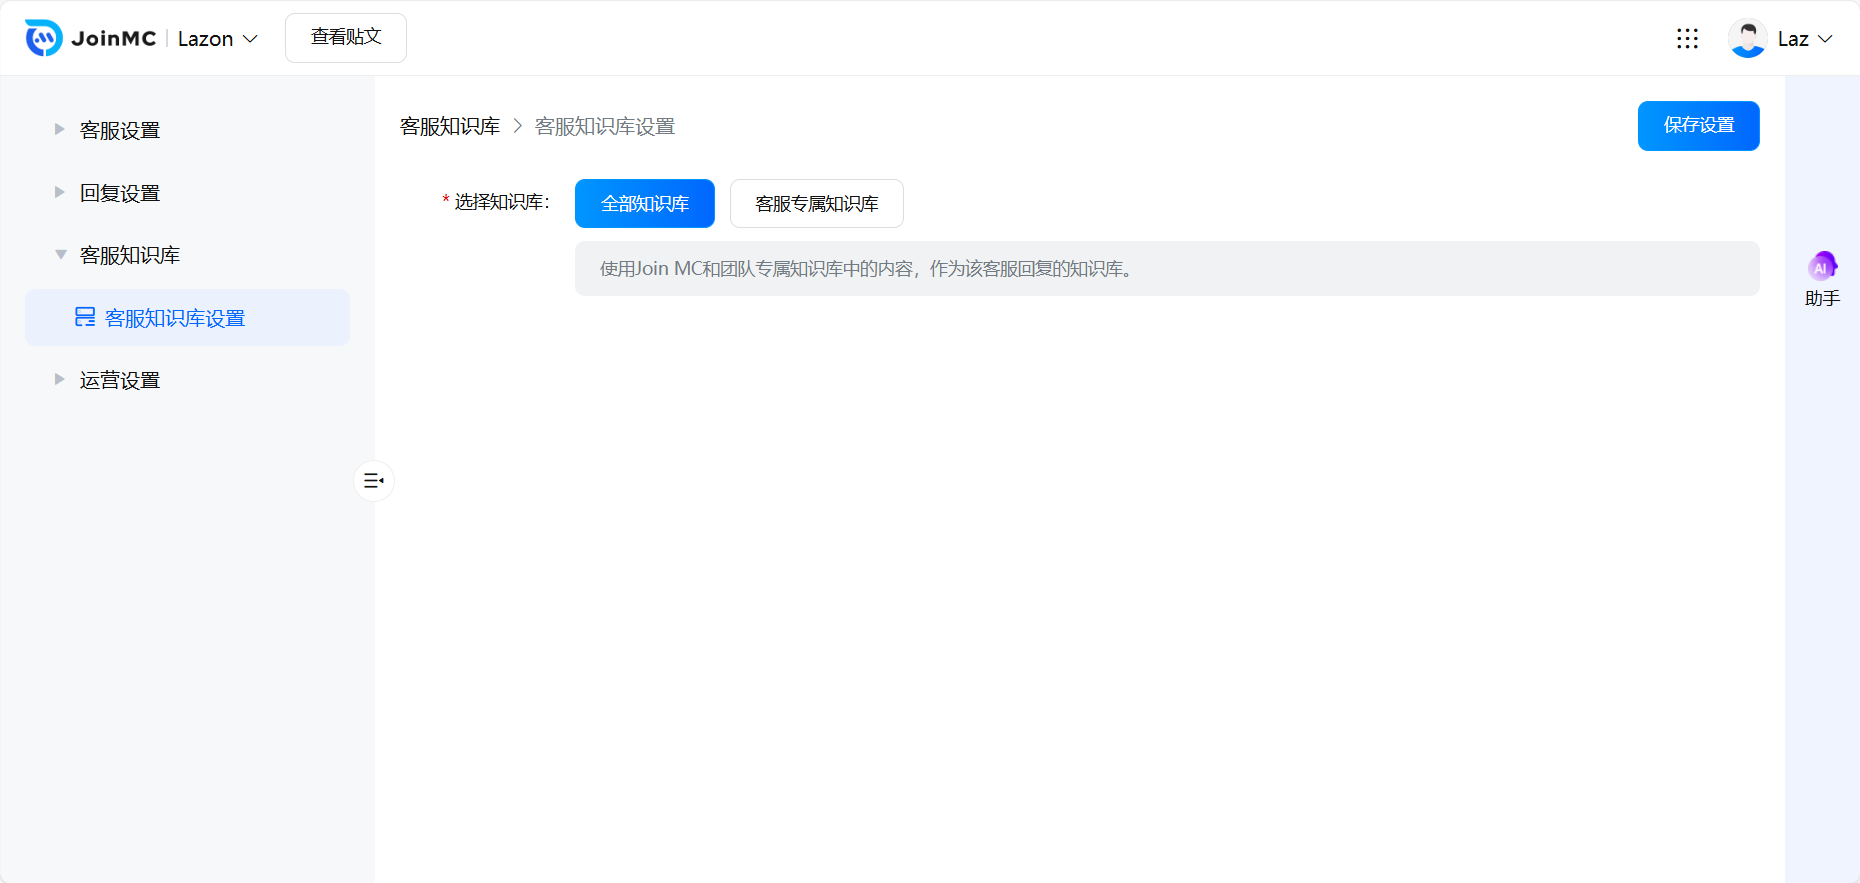Expand the 回复设置 tree arrow

60,193
